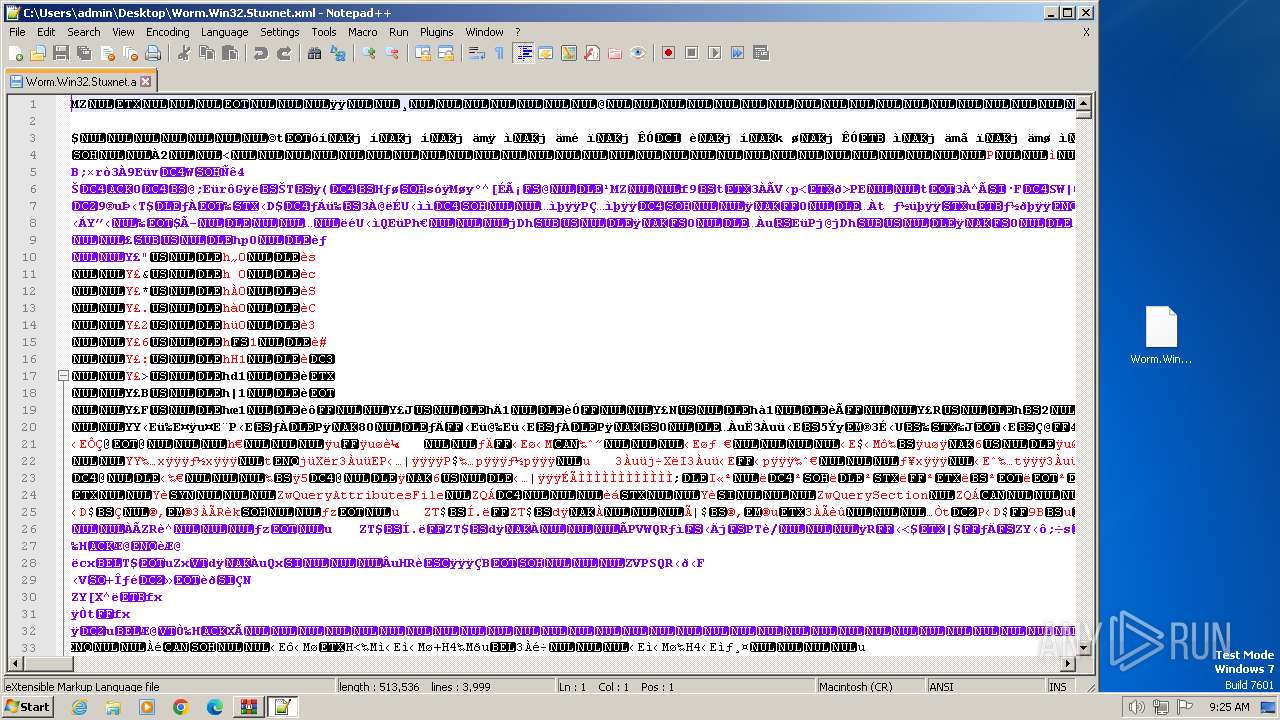
Task: Open the Settings menu
Action: click(280, 32)
